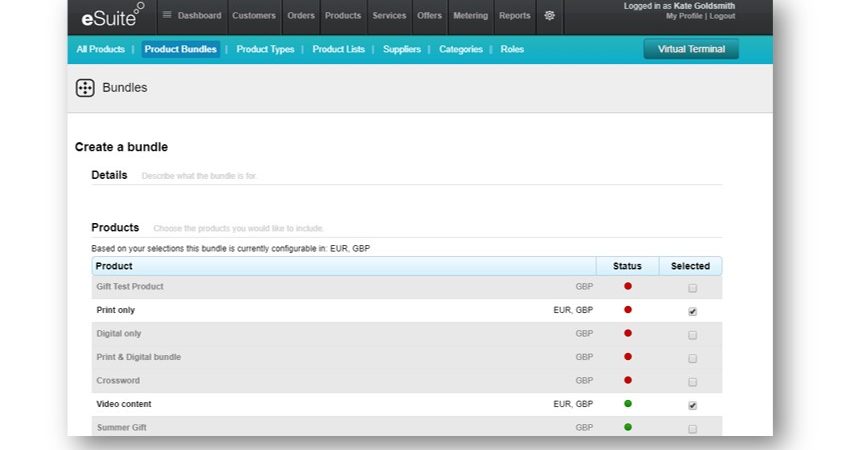Click the green status dot for Summer Gift

pos(628,427)
